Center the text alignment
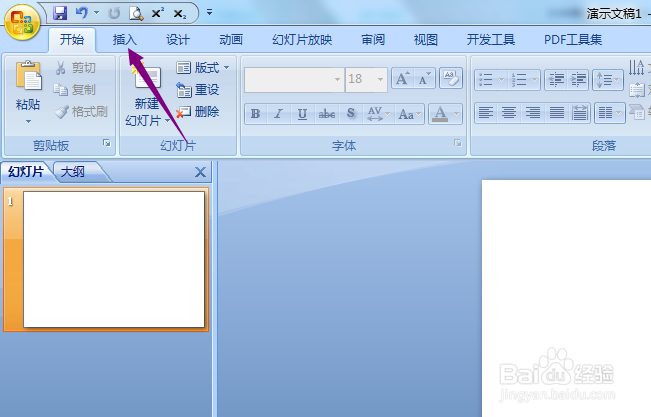Viewport: 651px width, 417px height. (509, 113)
